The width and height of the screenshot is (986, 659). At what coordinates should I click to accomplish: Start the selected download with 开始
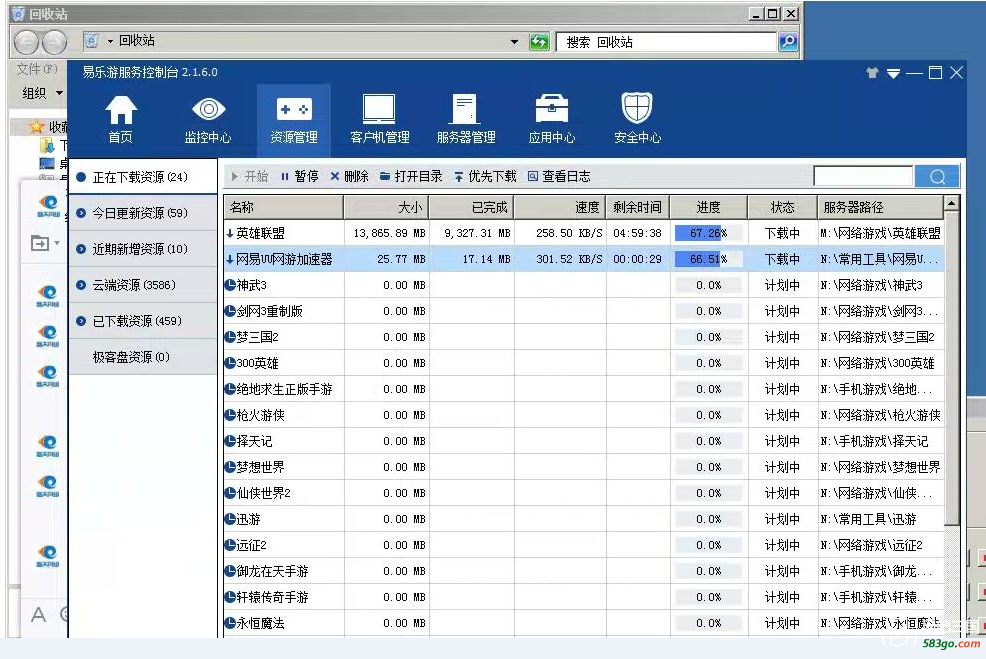click(250, 177)
